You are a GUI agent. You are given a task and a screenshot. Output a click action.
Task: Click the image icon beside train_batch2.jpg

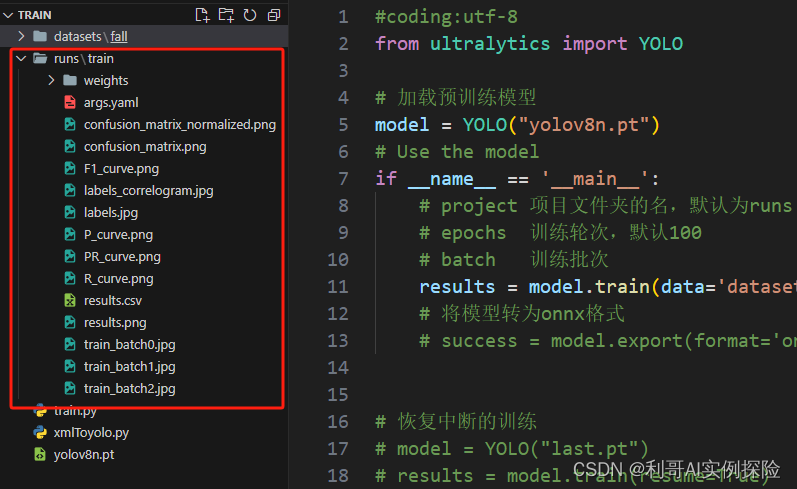point(70,388)
